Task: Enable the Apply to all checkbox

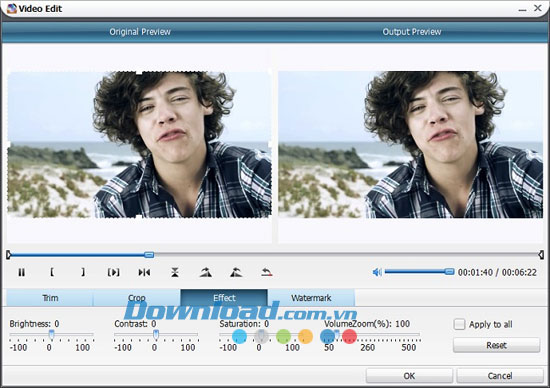Action: [x=459, y=324]
